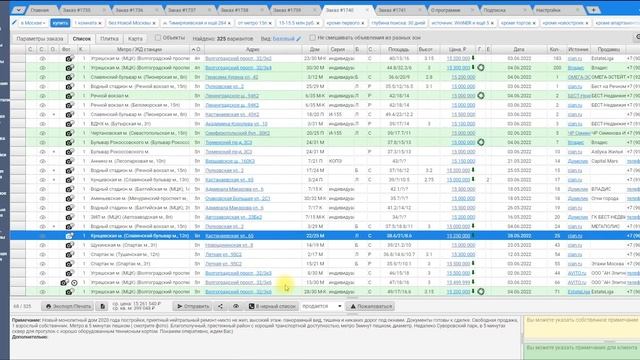Viewport: 640px width, 360px height.
Task: Click the Источник column header
Action: (x=578, y=49)
